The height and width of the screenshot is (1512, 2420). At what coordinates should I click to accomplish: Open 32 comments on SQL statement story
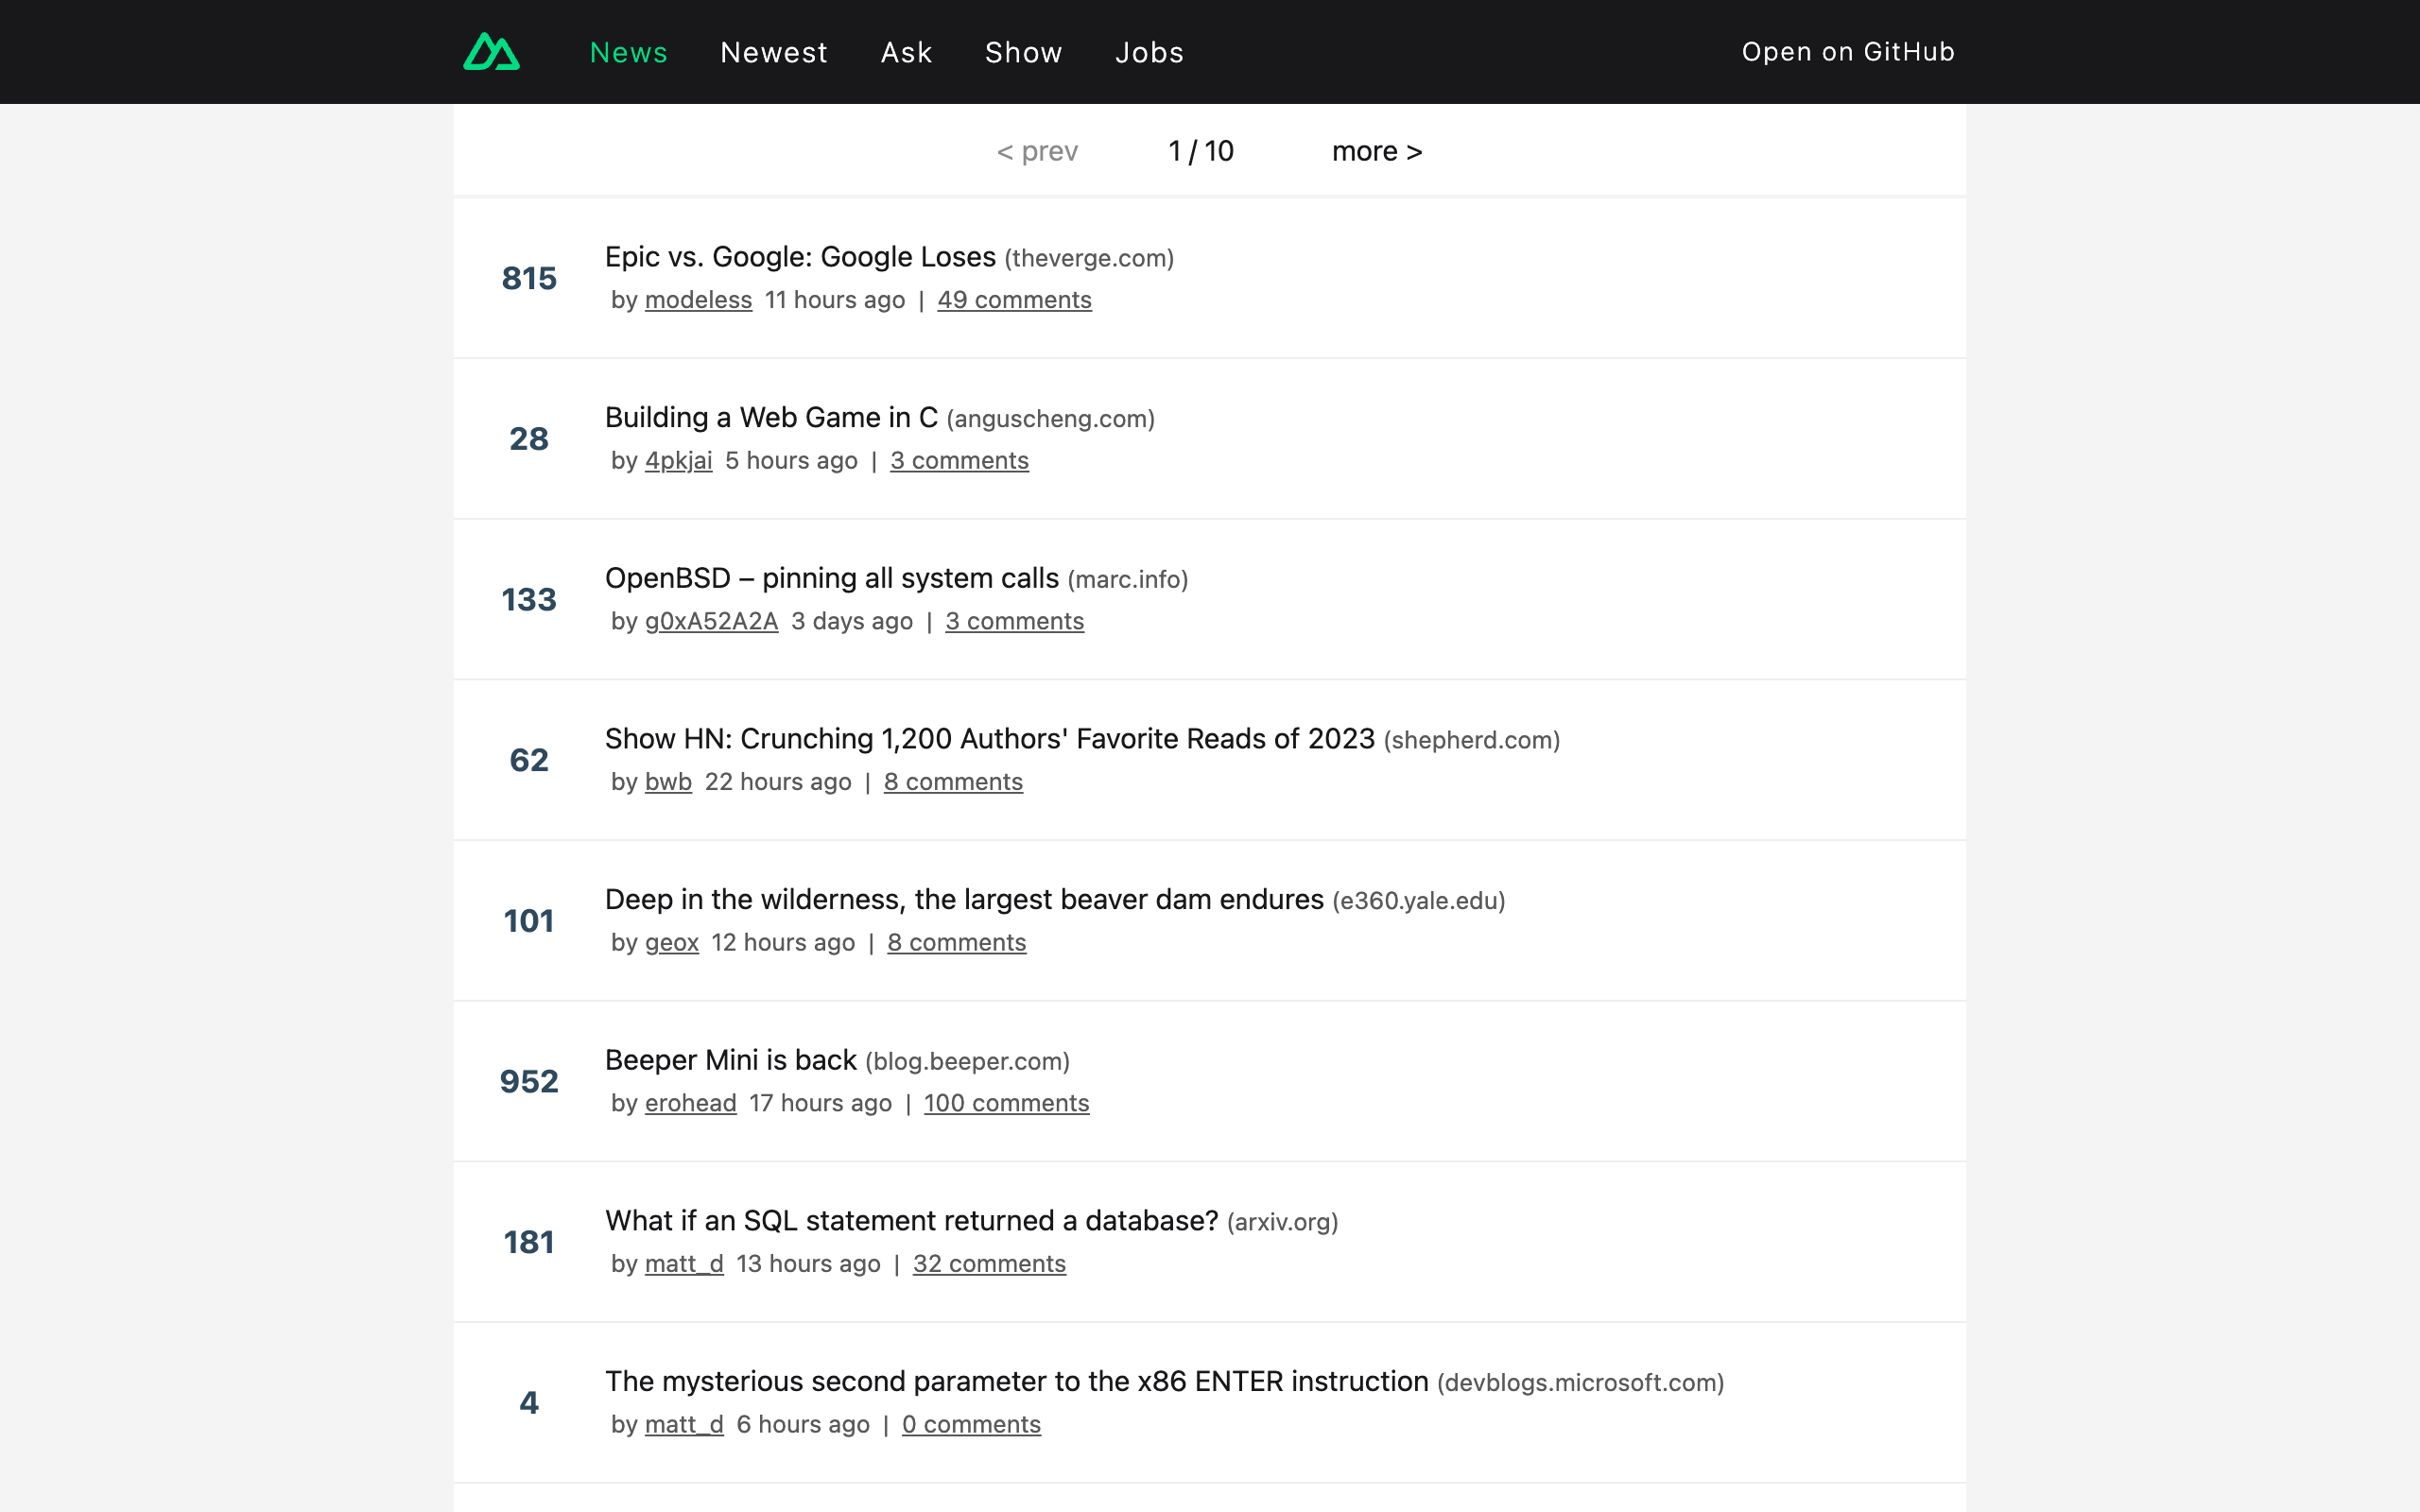point(989,1263)
